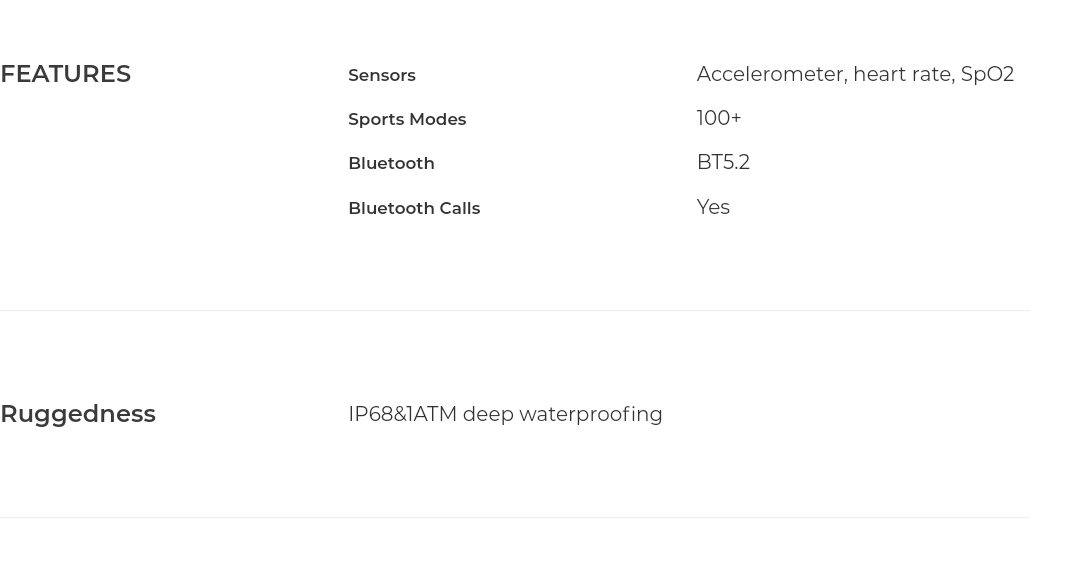
Task: Select the BT5.2 version value
Action: point(723,162)
